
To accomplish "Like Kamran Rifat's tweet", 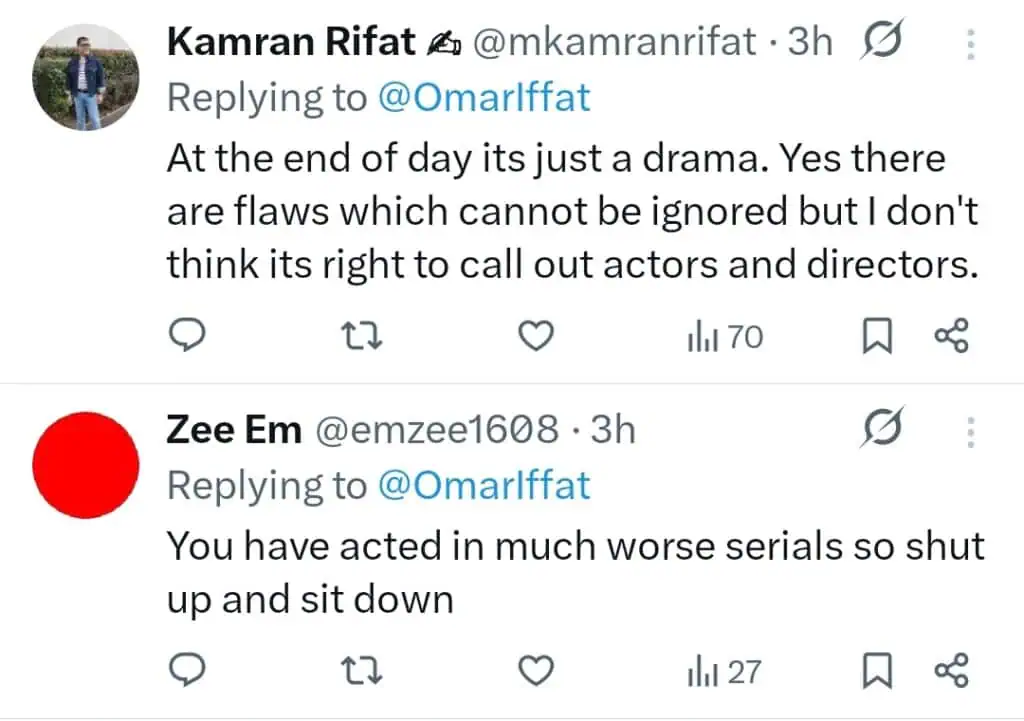I will pyautogui.click(x=539, y=338).
